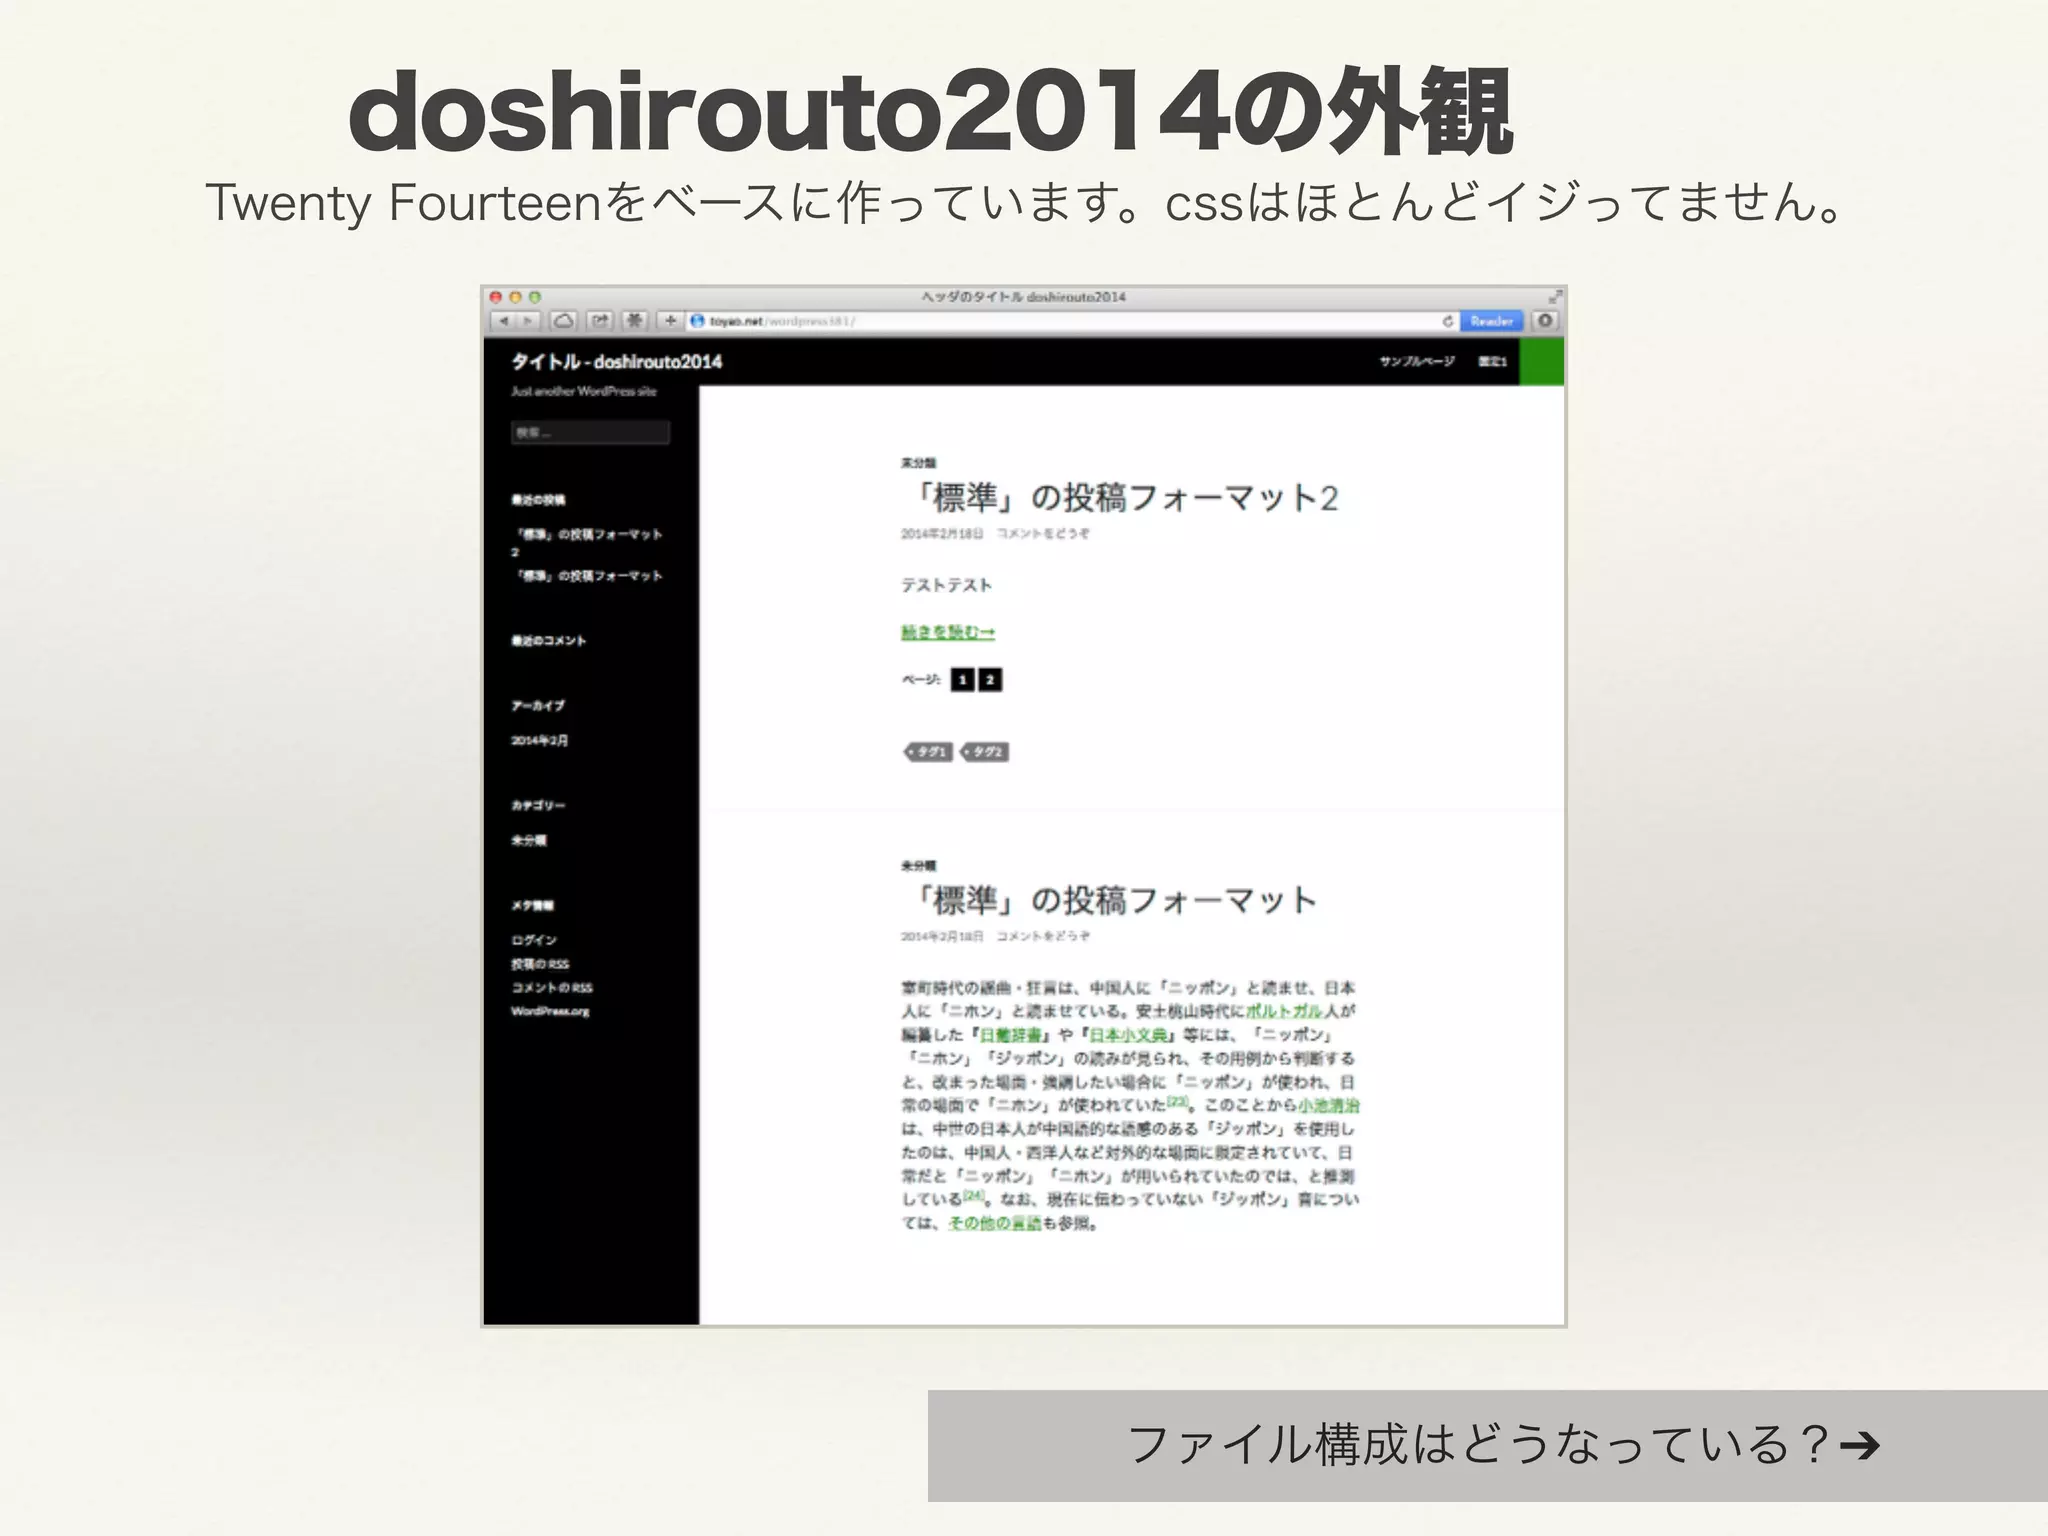Click the add bookmark plus button
The image size is (2048, 1536).
coord(671,321)
